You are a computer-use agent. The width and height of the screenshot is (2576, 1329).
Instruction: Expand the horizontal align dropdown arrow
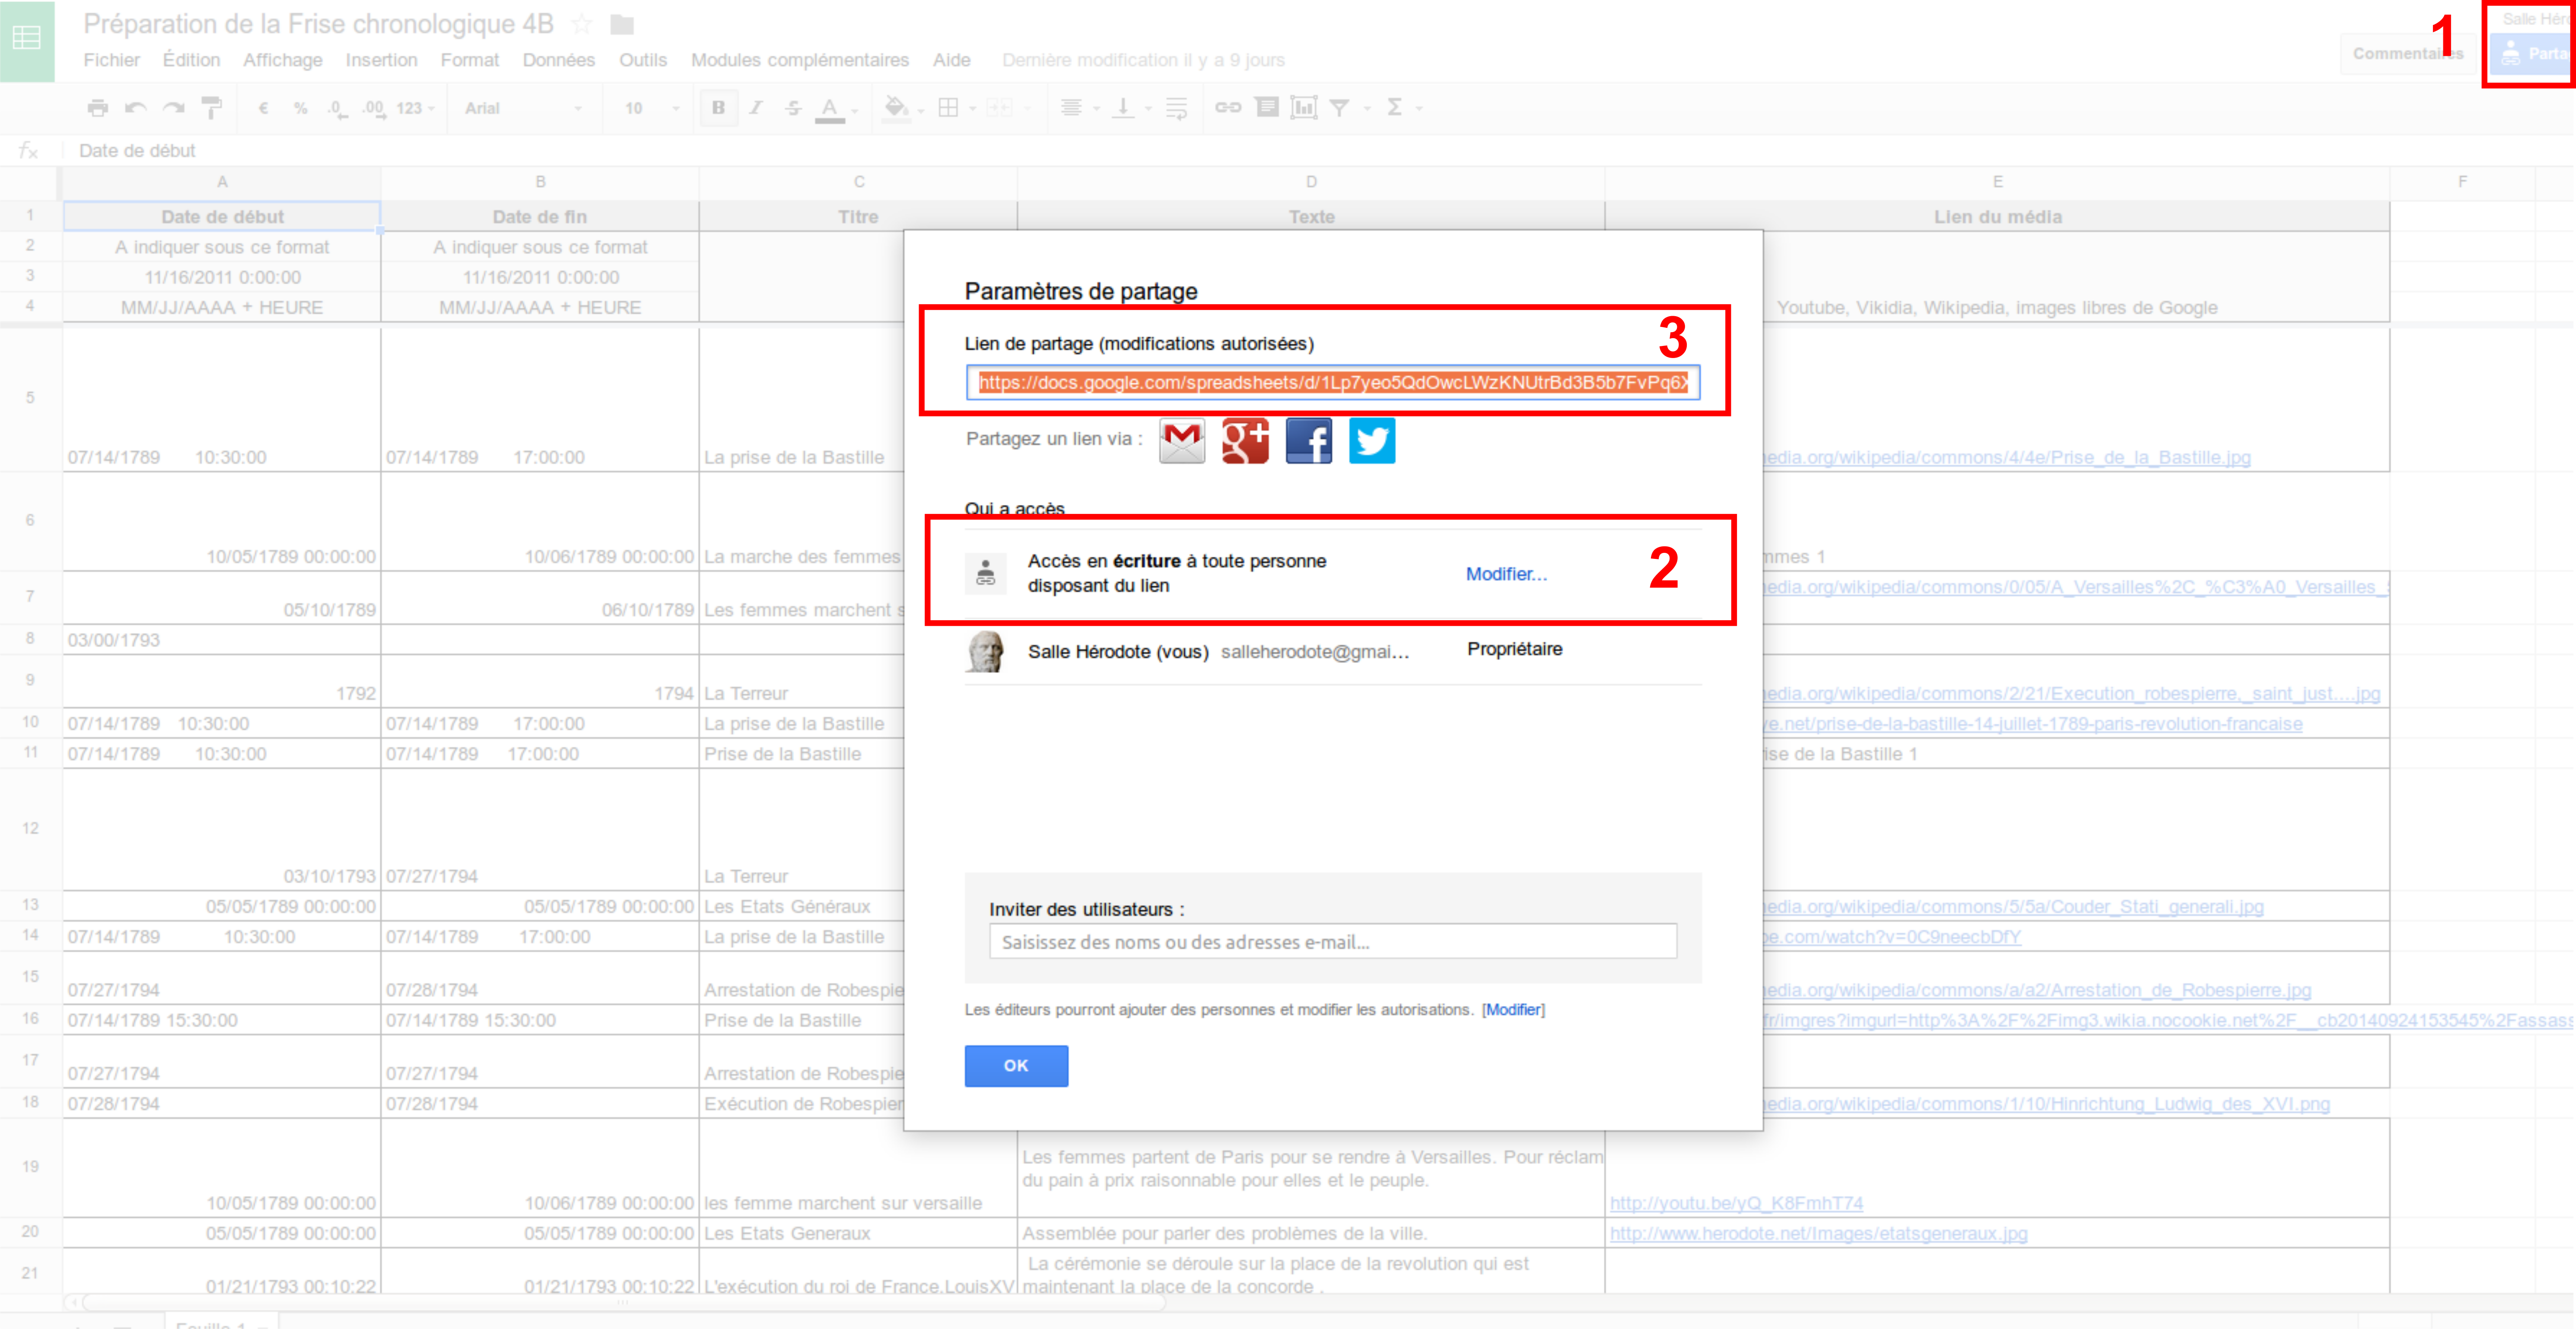point(1096,109)
